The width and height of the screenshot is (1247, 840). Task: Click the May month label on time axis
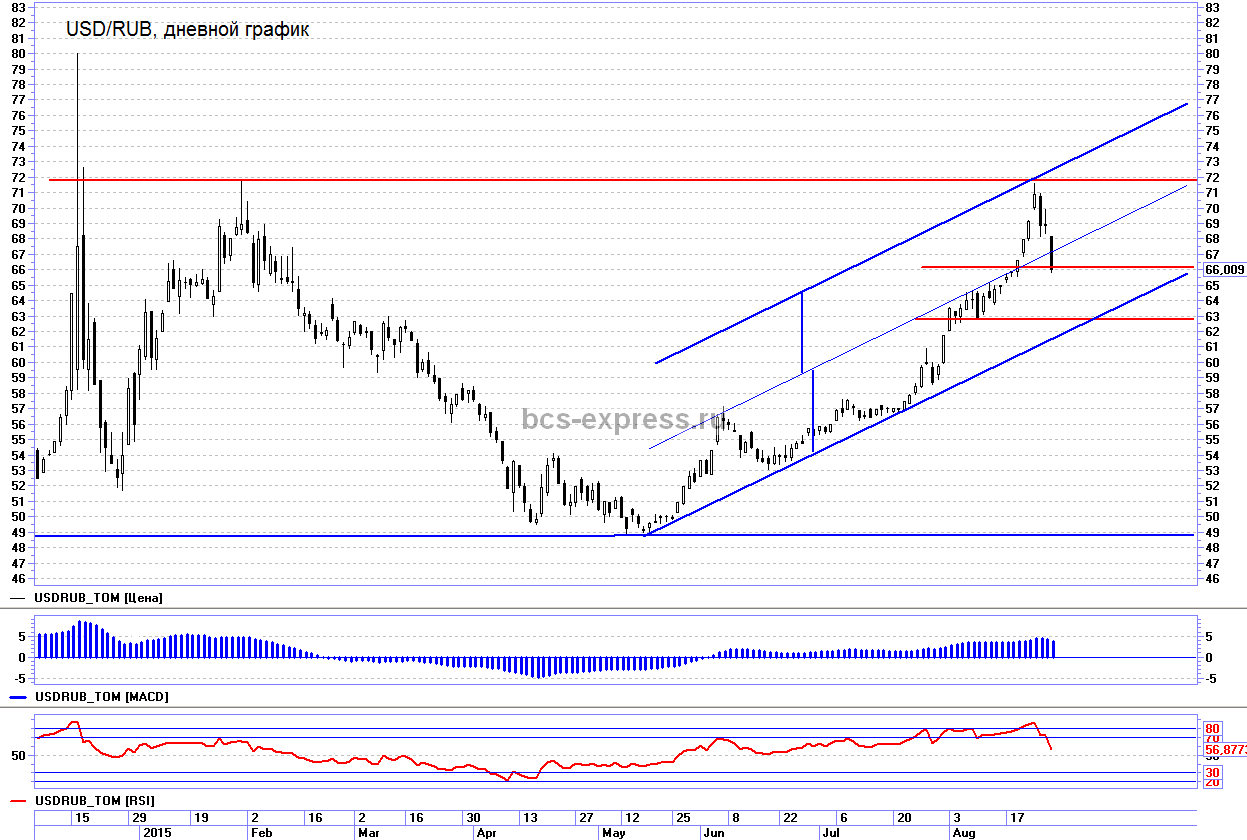[x=612, y=832]
